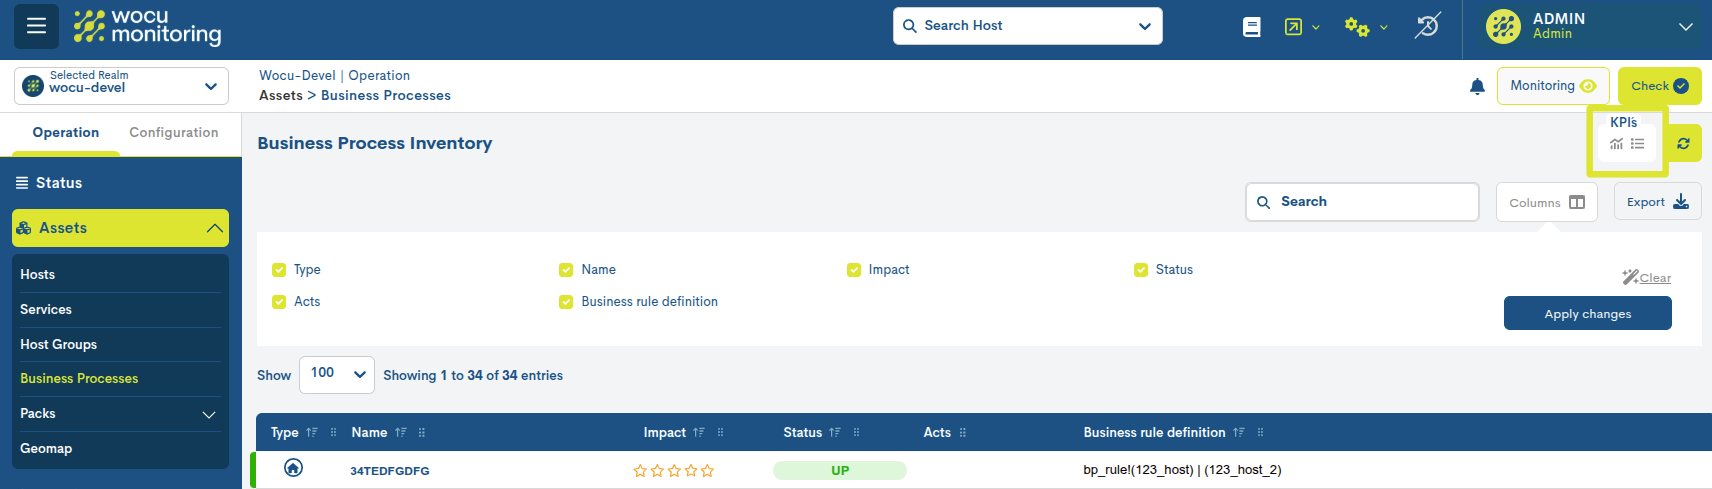Click the WOCU monitoring logo
The image size is (1712, 489).
[x=147, y=27]
